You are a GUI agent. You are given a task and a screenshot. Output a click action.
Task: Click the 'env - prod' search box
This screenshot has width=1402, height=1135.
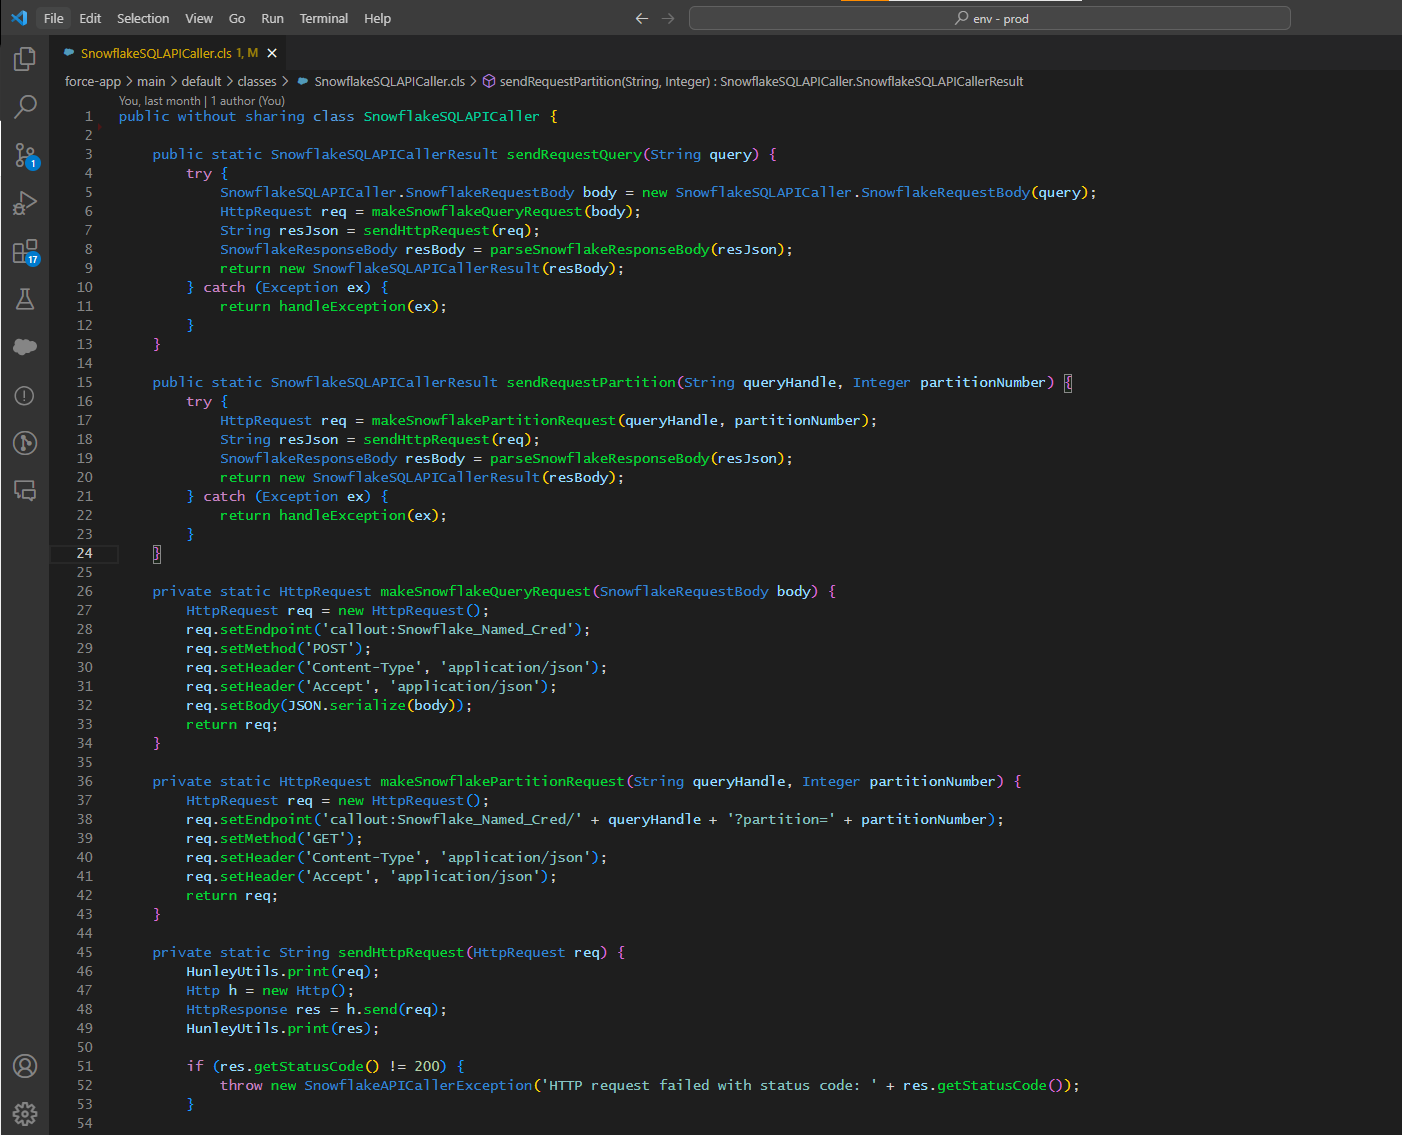[989, 18]
